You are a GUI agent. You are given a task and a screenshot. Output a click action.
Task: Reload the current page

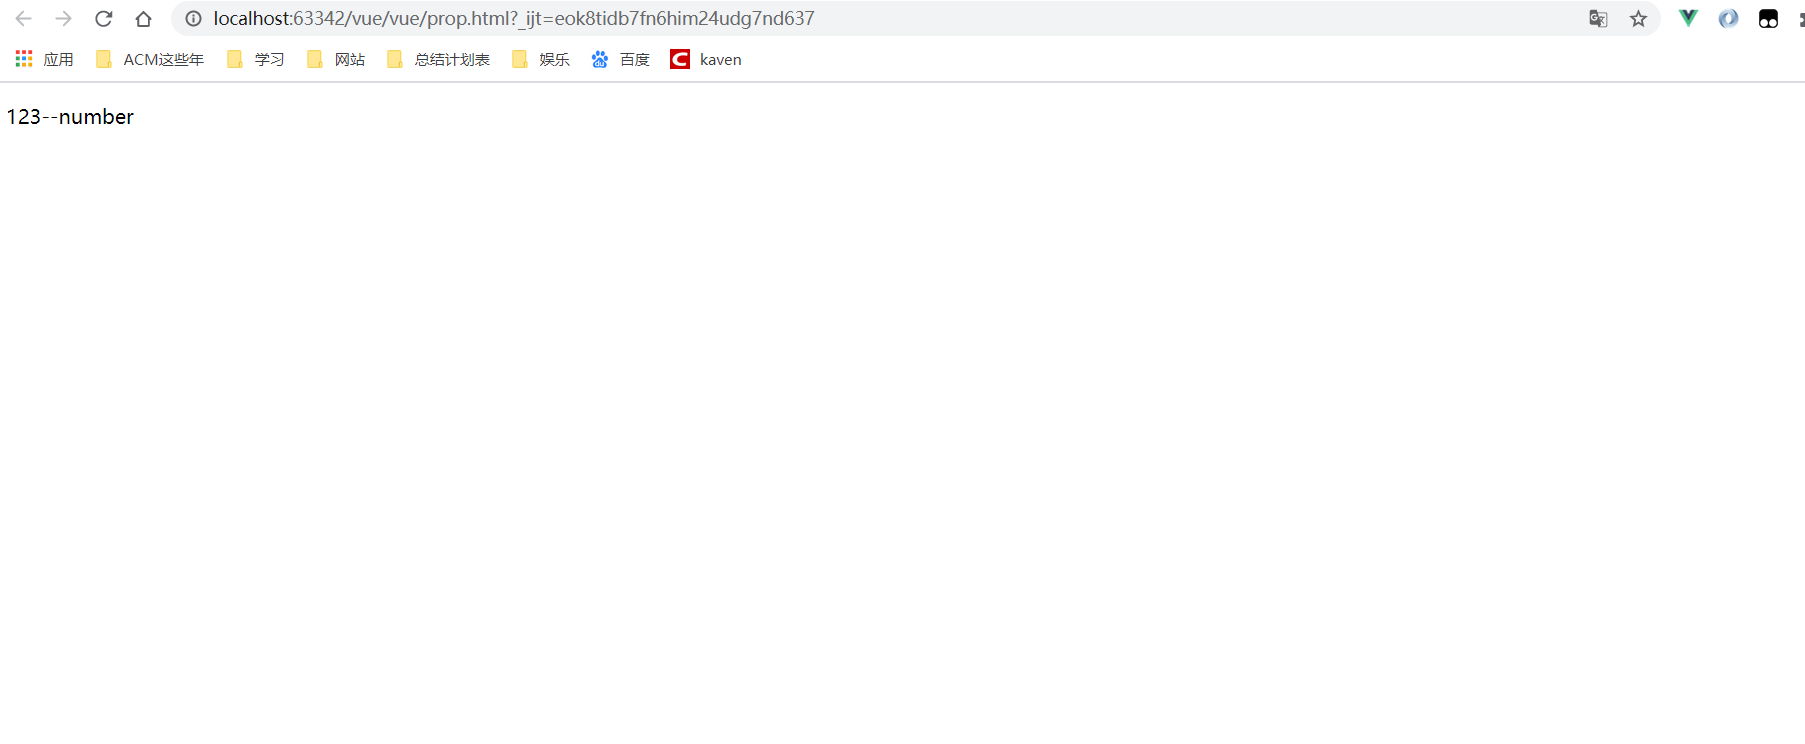point(103,19)
